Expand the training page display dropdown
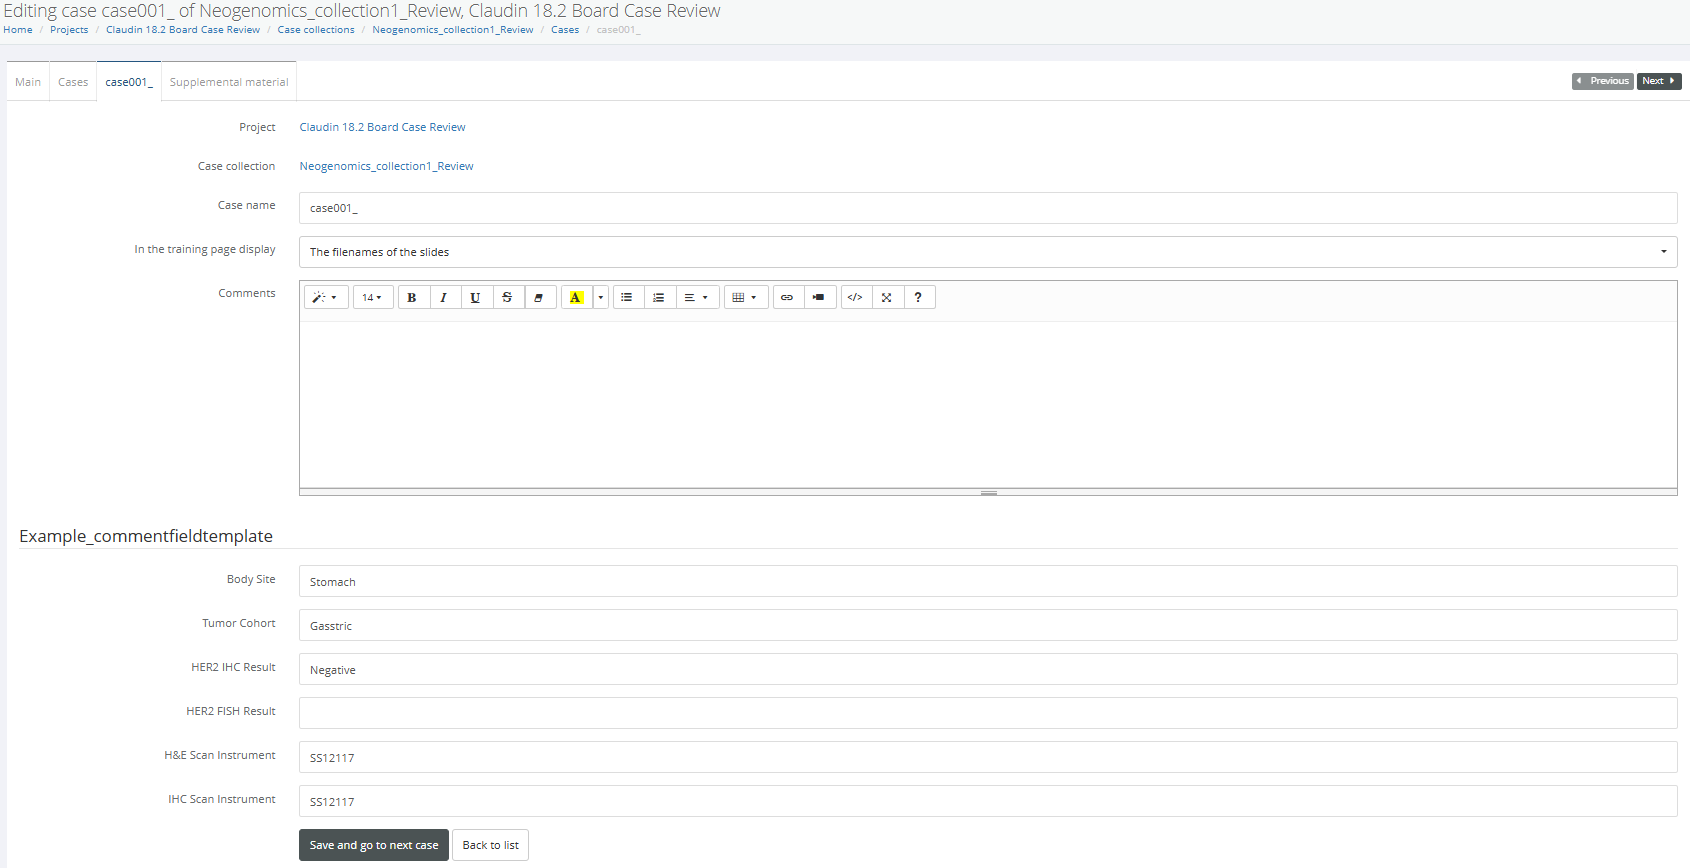This screenshot has width=1690, height=868. click(987, 252)
